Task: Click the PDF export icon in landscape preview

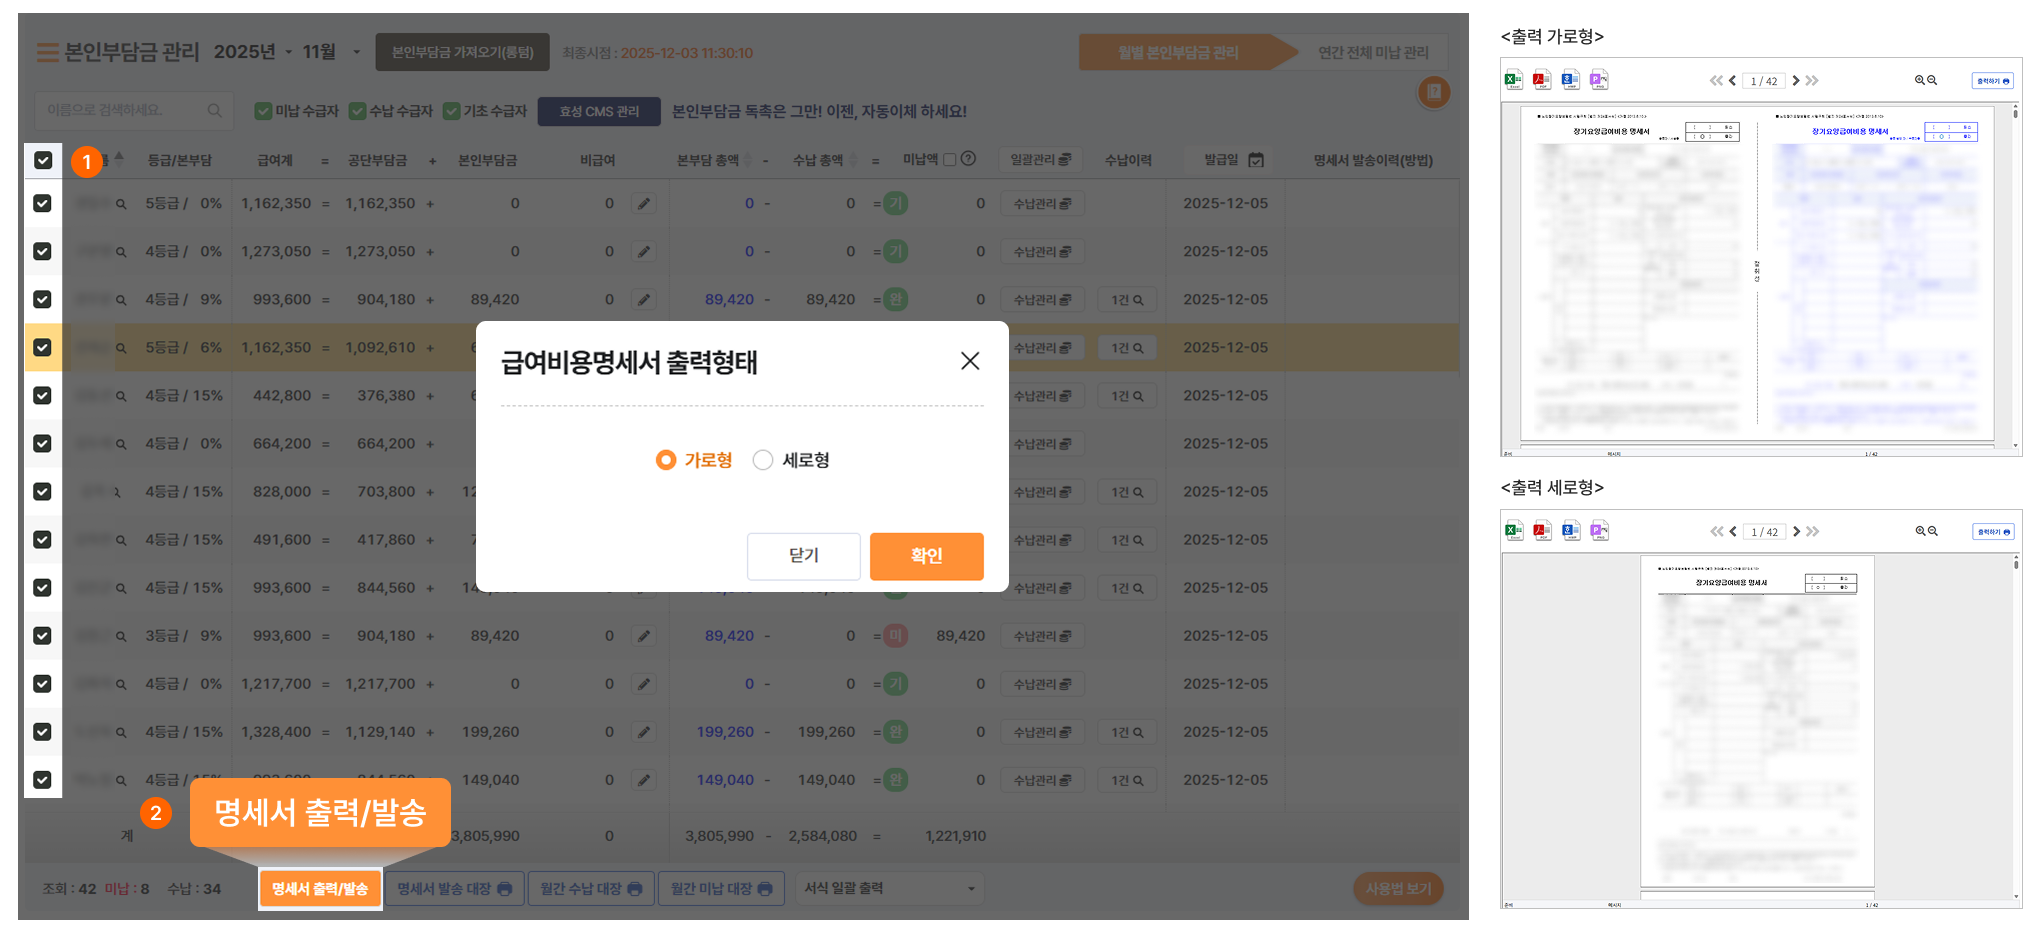Action: point(1542,80)
